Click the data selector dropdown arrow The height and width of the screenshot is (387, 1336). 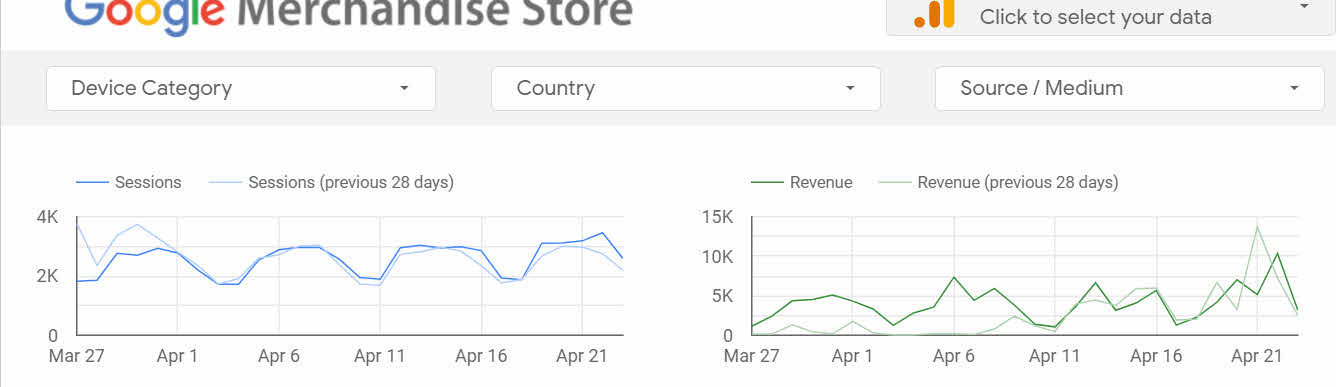click(1303, 6)
